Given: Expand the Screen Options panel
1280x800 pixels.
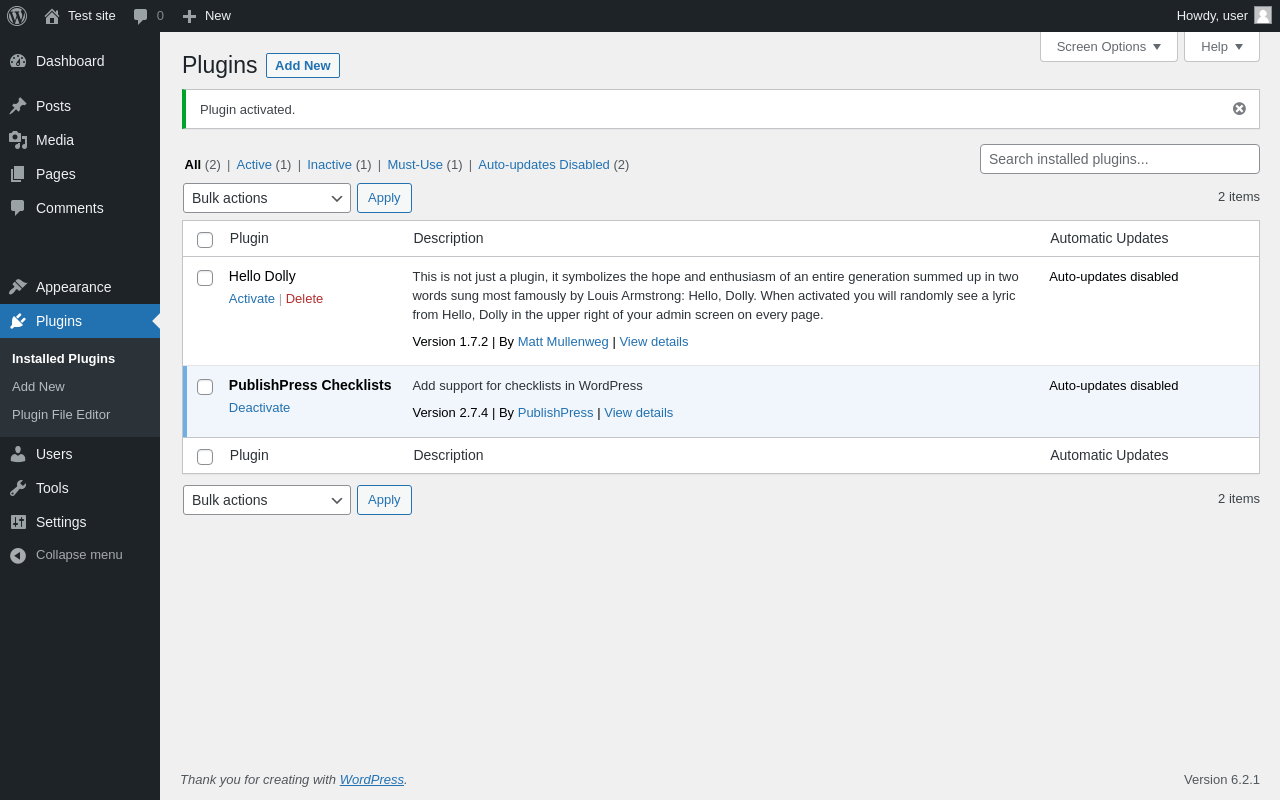Looking at the screenshot, I should coord(1109,46).
